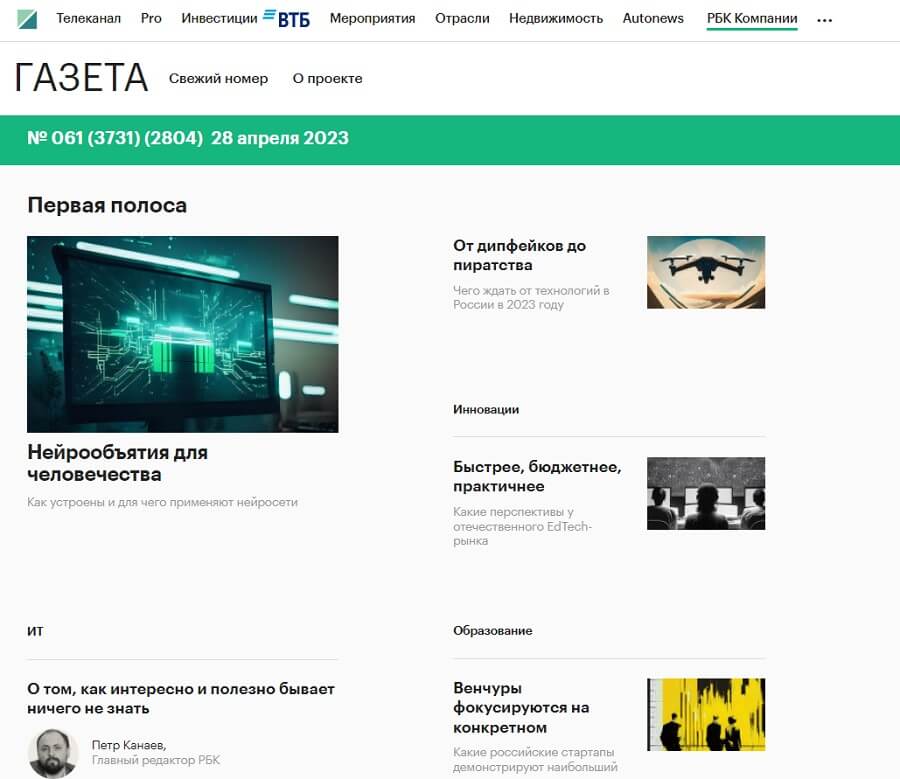Open the Телеканал menu item
Viewport: 900px width, 779px height.
89,17
